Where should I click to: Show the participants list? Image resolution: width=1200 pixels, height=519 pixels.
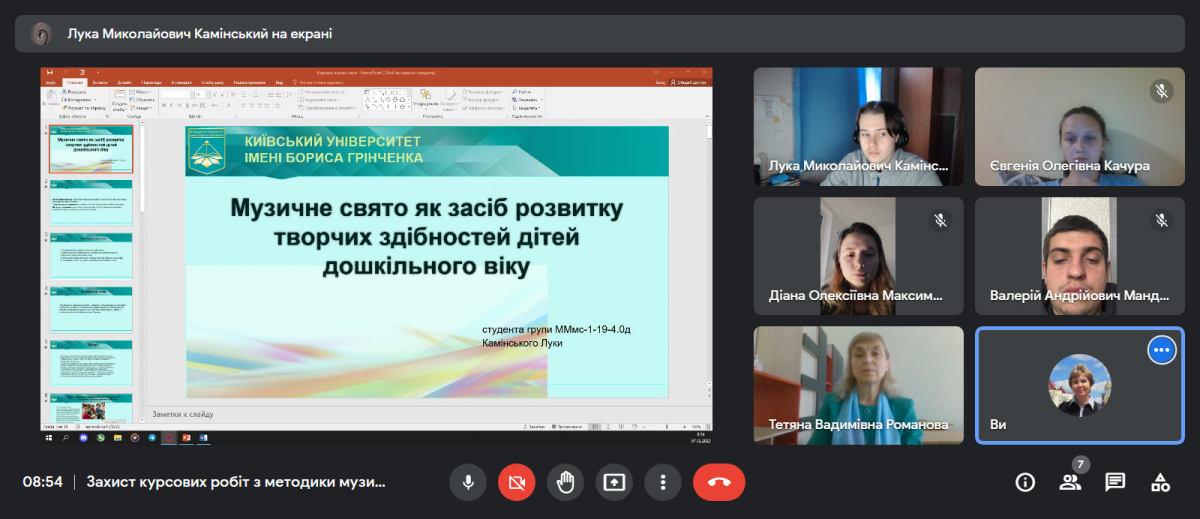click(x=1070, y=482)
